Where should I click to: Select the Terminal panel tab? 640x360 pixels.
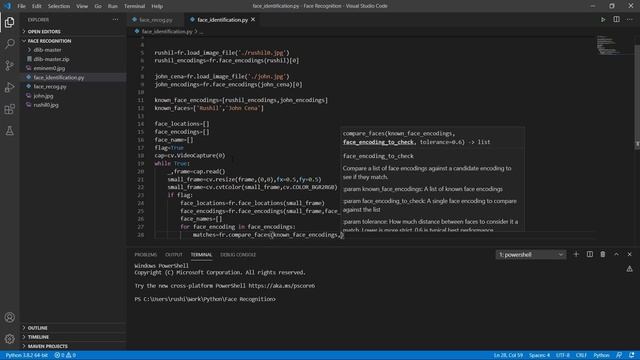pyautogui.click(x=202, y=255)
